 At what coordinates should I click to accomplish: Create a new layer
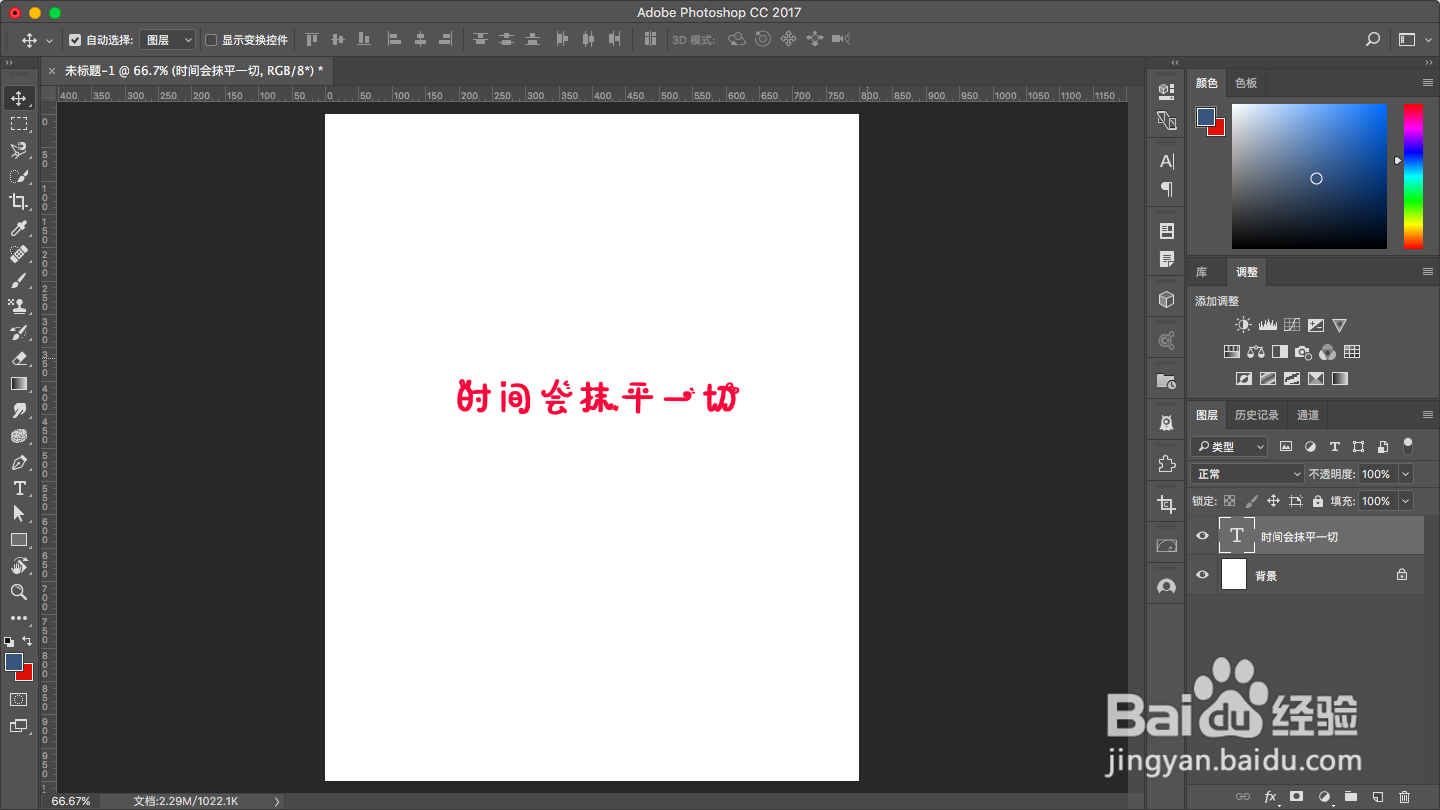pyautogui.click(x=1378, y=797)
